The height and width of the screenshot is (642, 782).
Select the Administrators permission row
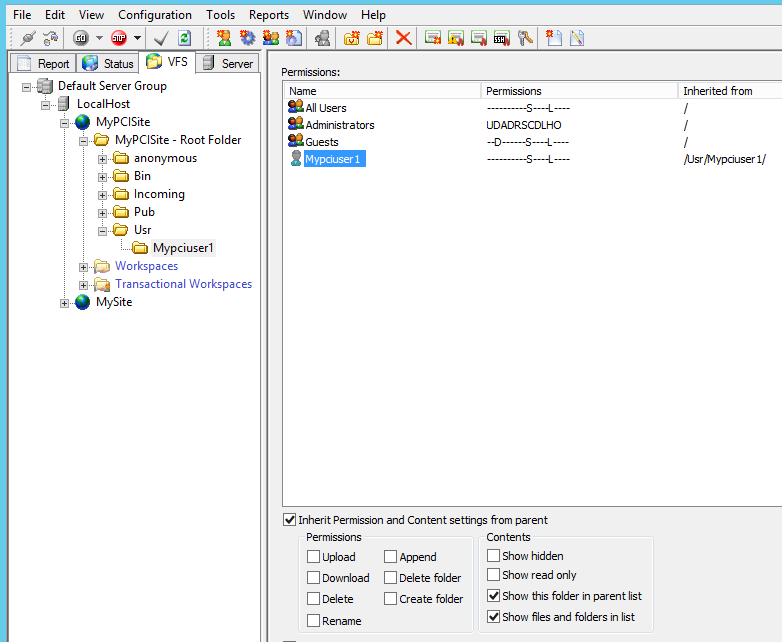[x=340, y=125]
